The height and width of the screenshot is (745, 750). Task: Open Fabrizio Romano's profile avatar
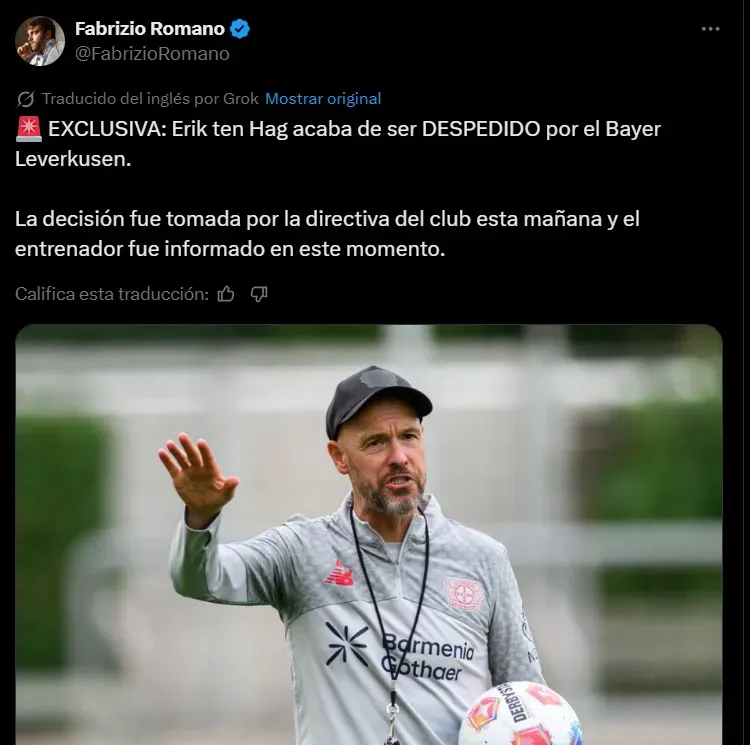coord(40,41)
